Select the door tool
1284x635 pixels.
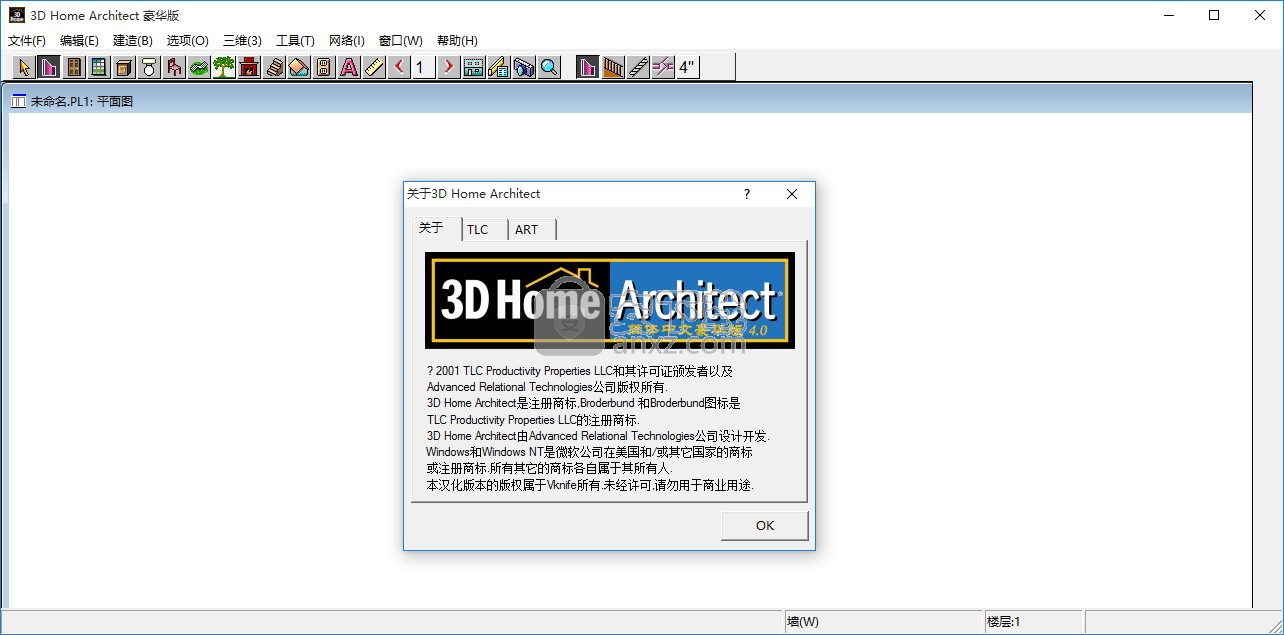pyautogui.click(x=74, y=67)
